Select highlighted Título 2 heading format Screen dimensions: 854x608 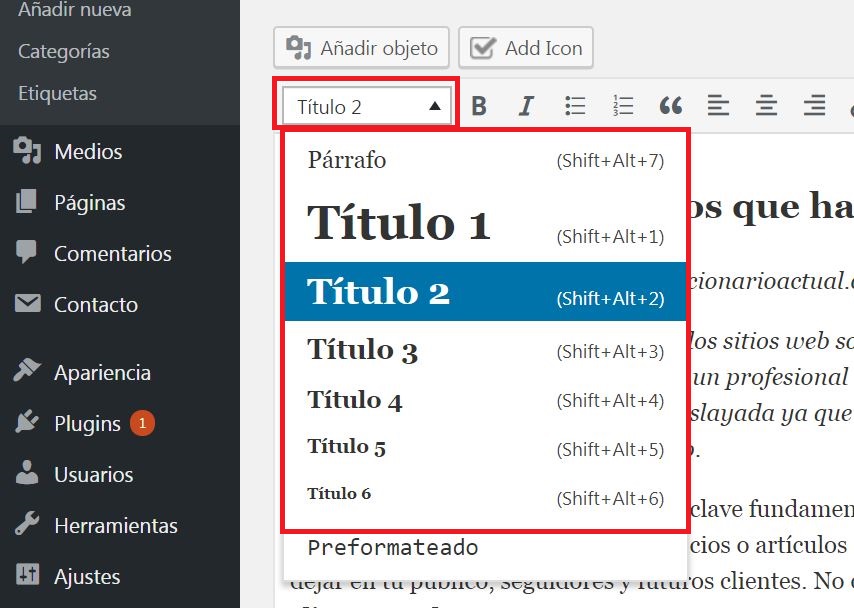(x=485, y=291)
